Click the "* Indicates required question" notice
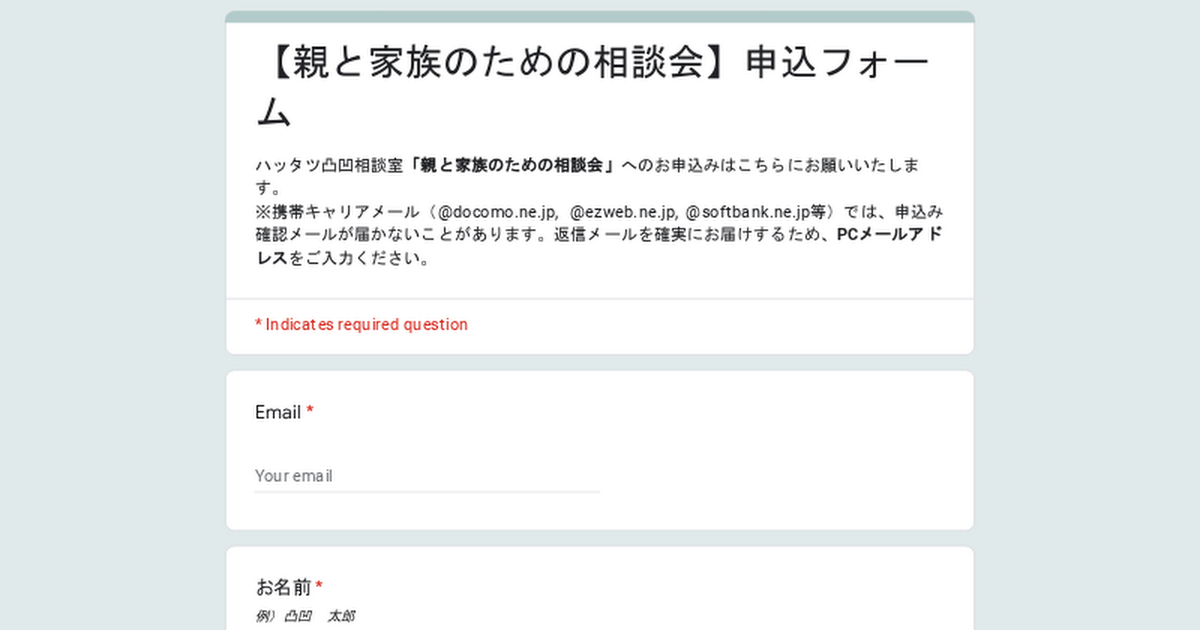The height and width of the screenshot is (630, 1200). pos(361,324)
